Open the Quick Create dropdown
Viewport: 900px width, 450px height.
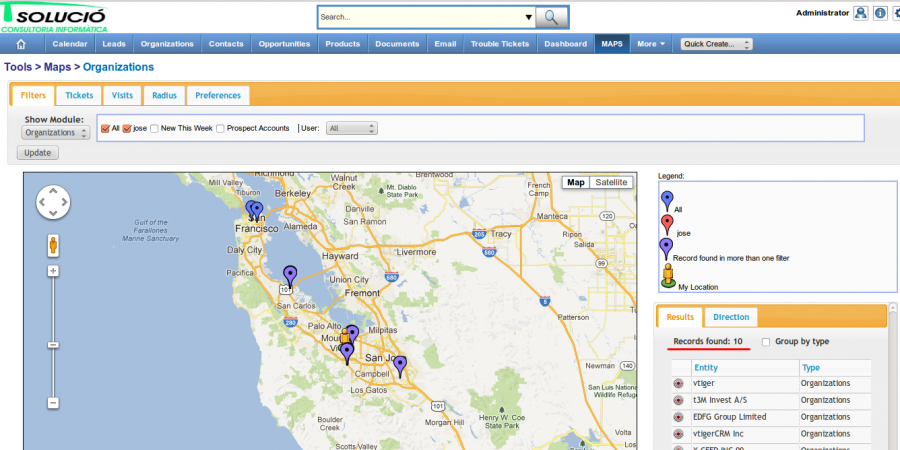pos(716,44)
